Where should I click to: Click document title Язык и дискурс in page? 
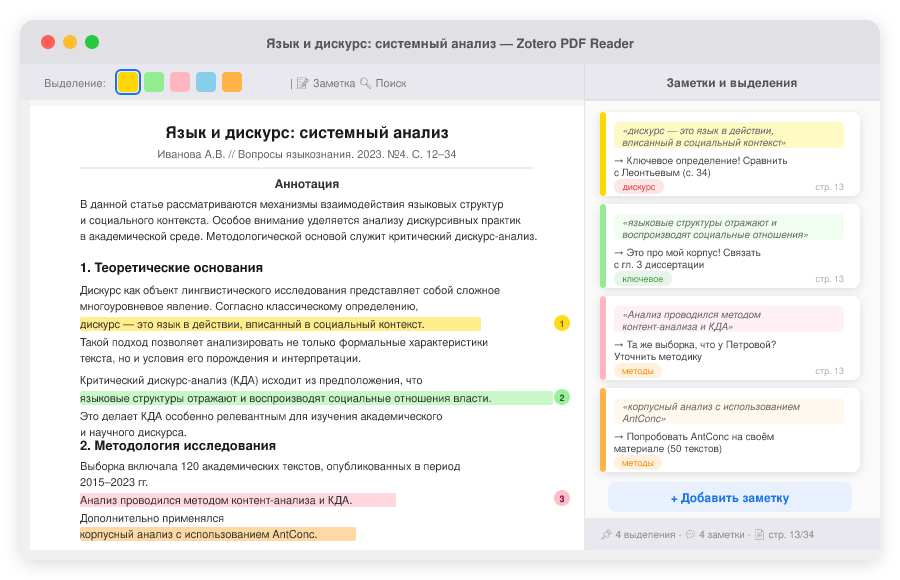[x=307, y=133]
